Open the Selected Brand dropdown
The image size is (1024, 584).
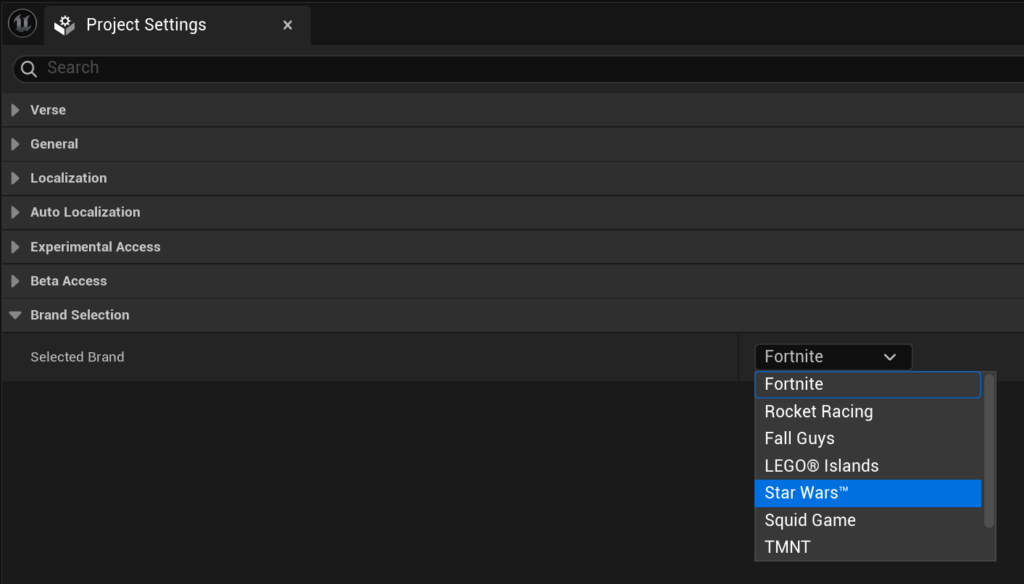[x=832, y=357]
